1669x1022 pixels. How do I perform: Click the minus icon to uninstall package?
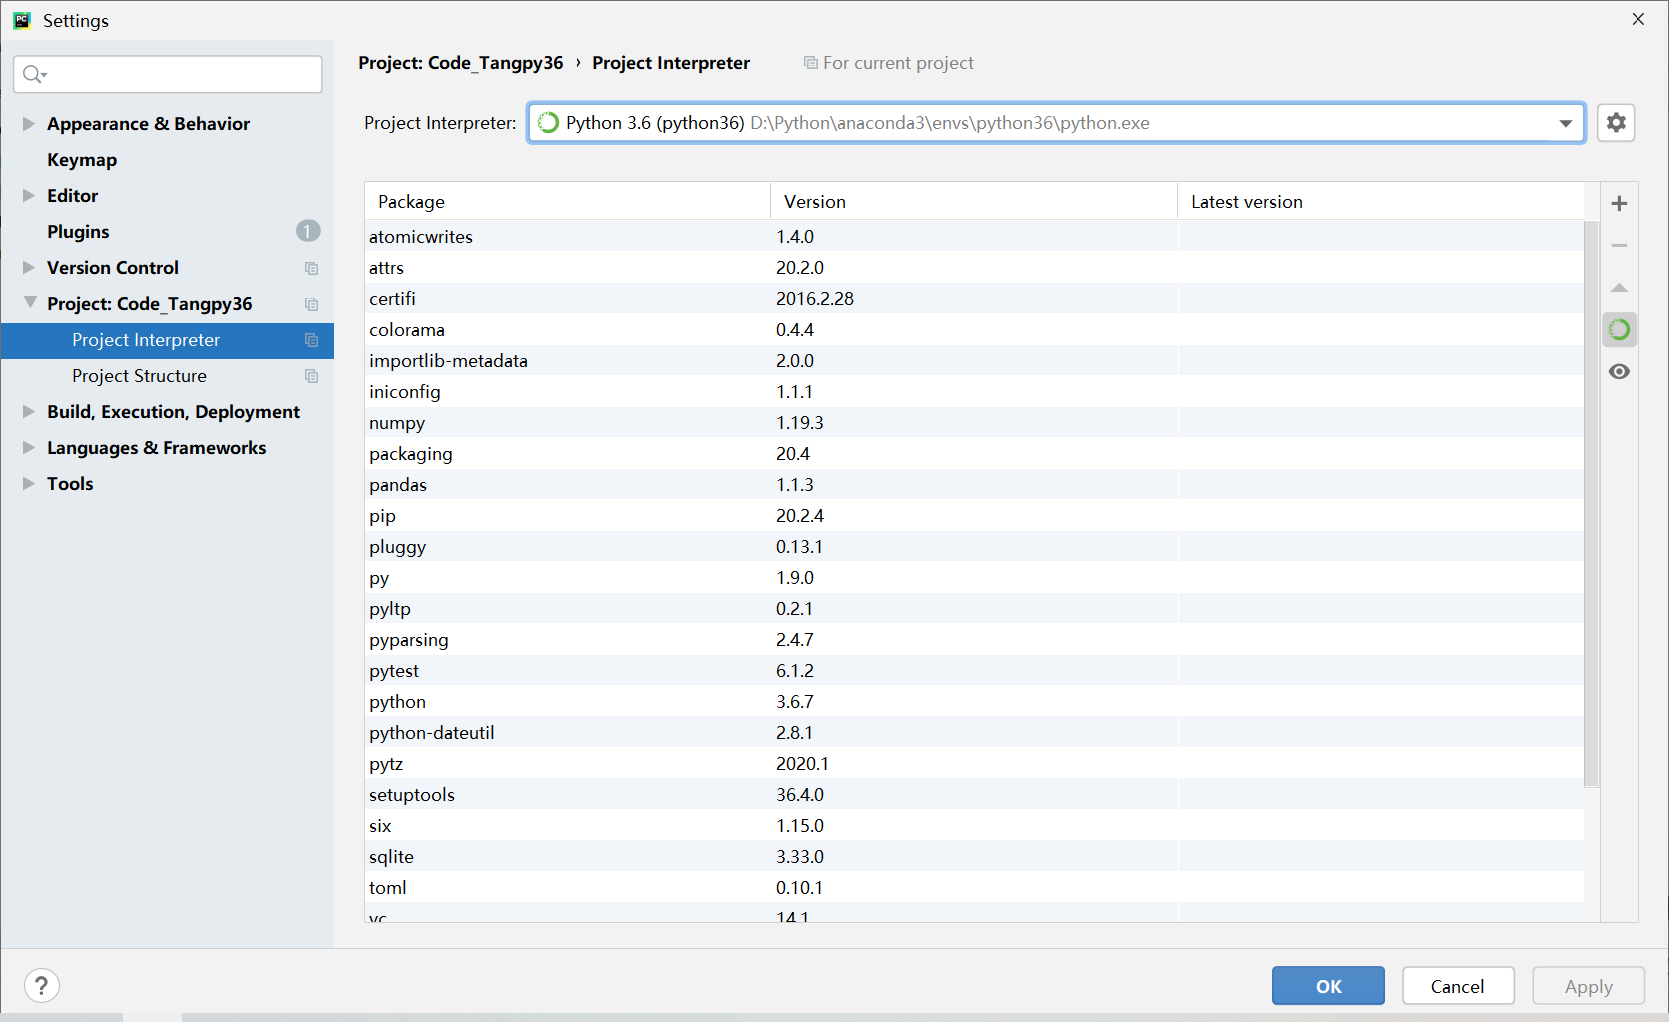[x=1619, y=246]
